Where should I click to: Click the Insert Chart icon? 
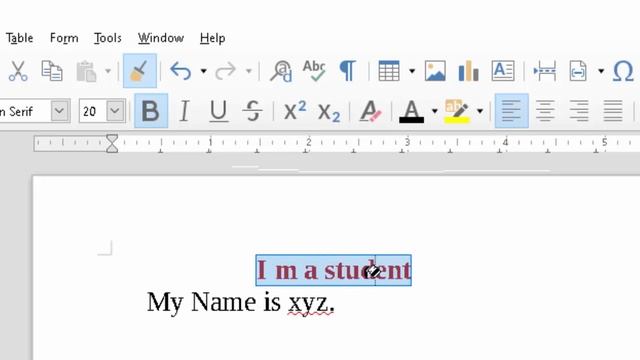click(469, 71)
